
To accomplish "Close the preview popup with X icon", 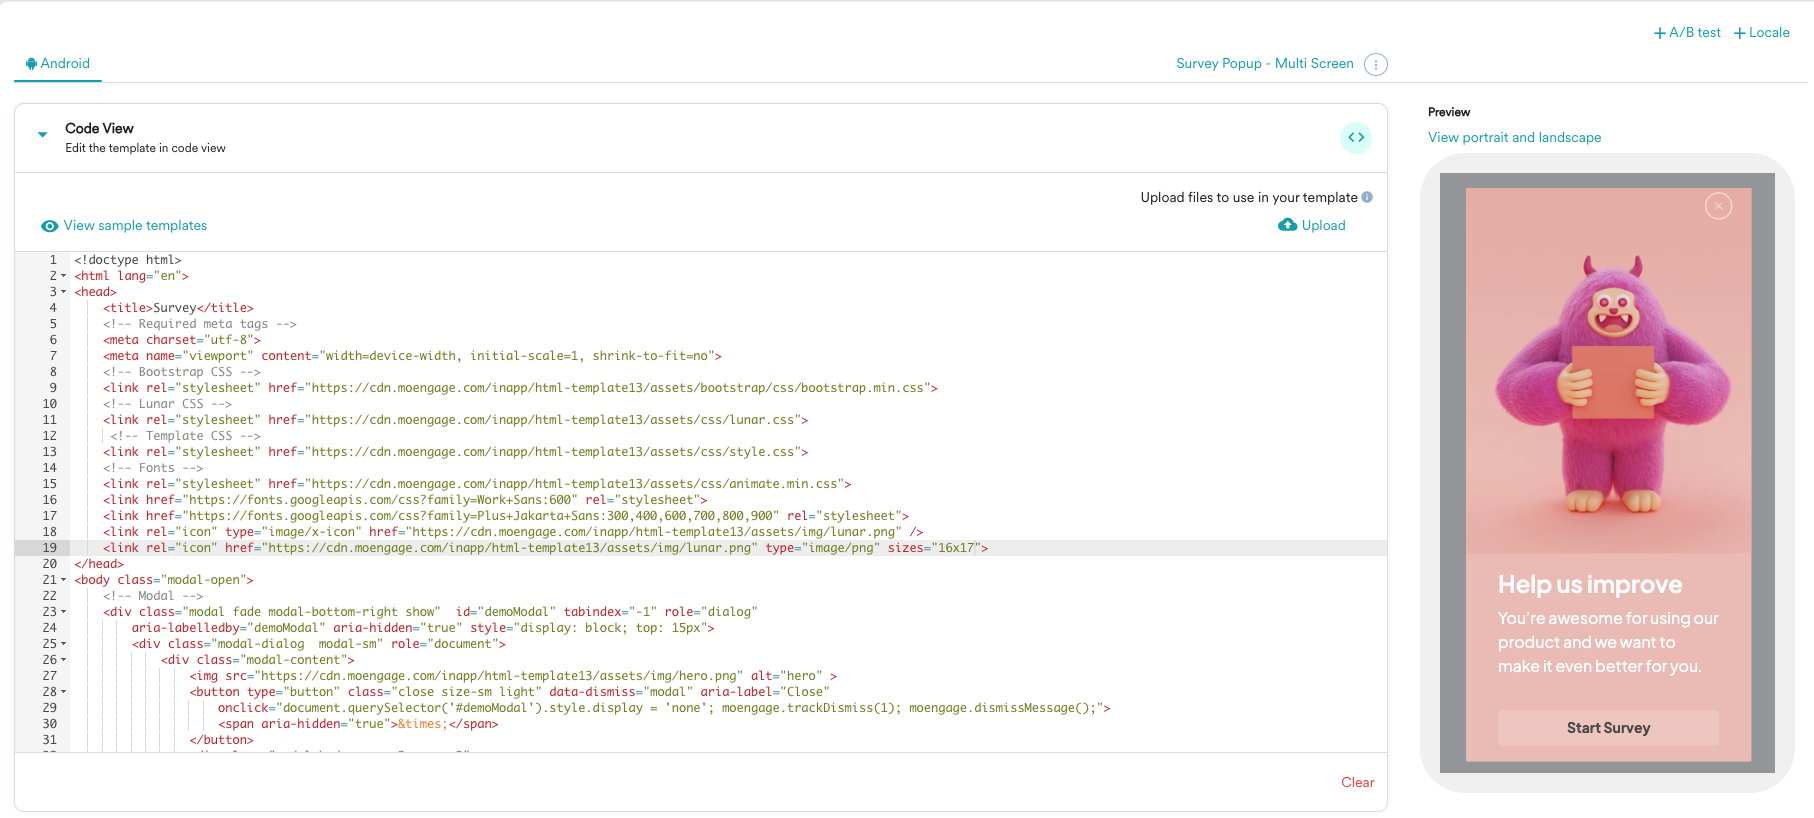I will [1718, 206].
